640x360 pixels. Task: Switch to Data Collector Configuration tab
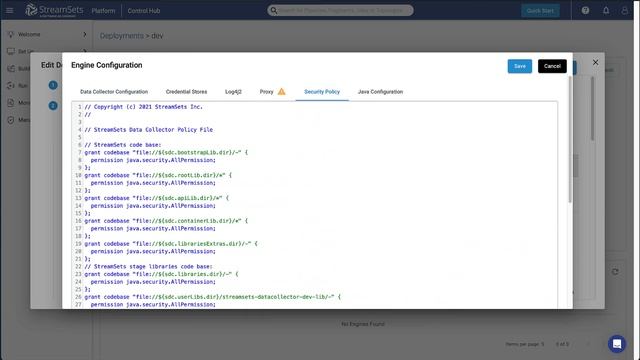pos(114,92)
